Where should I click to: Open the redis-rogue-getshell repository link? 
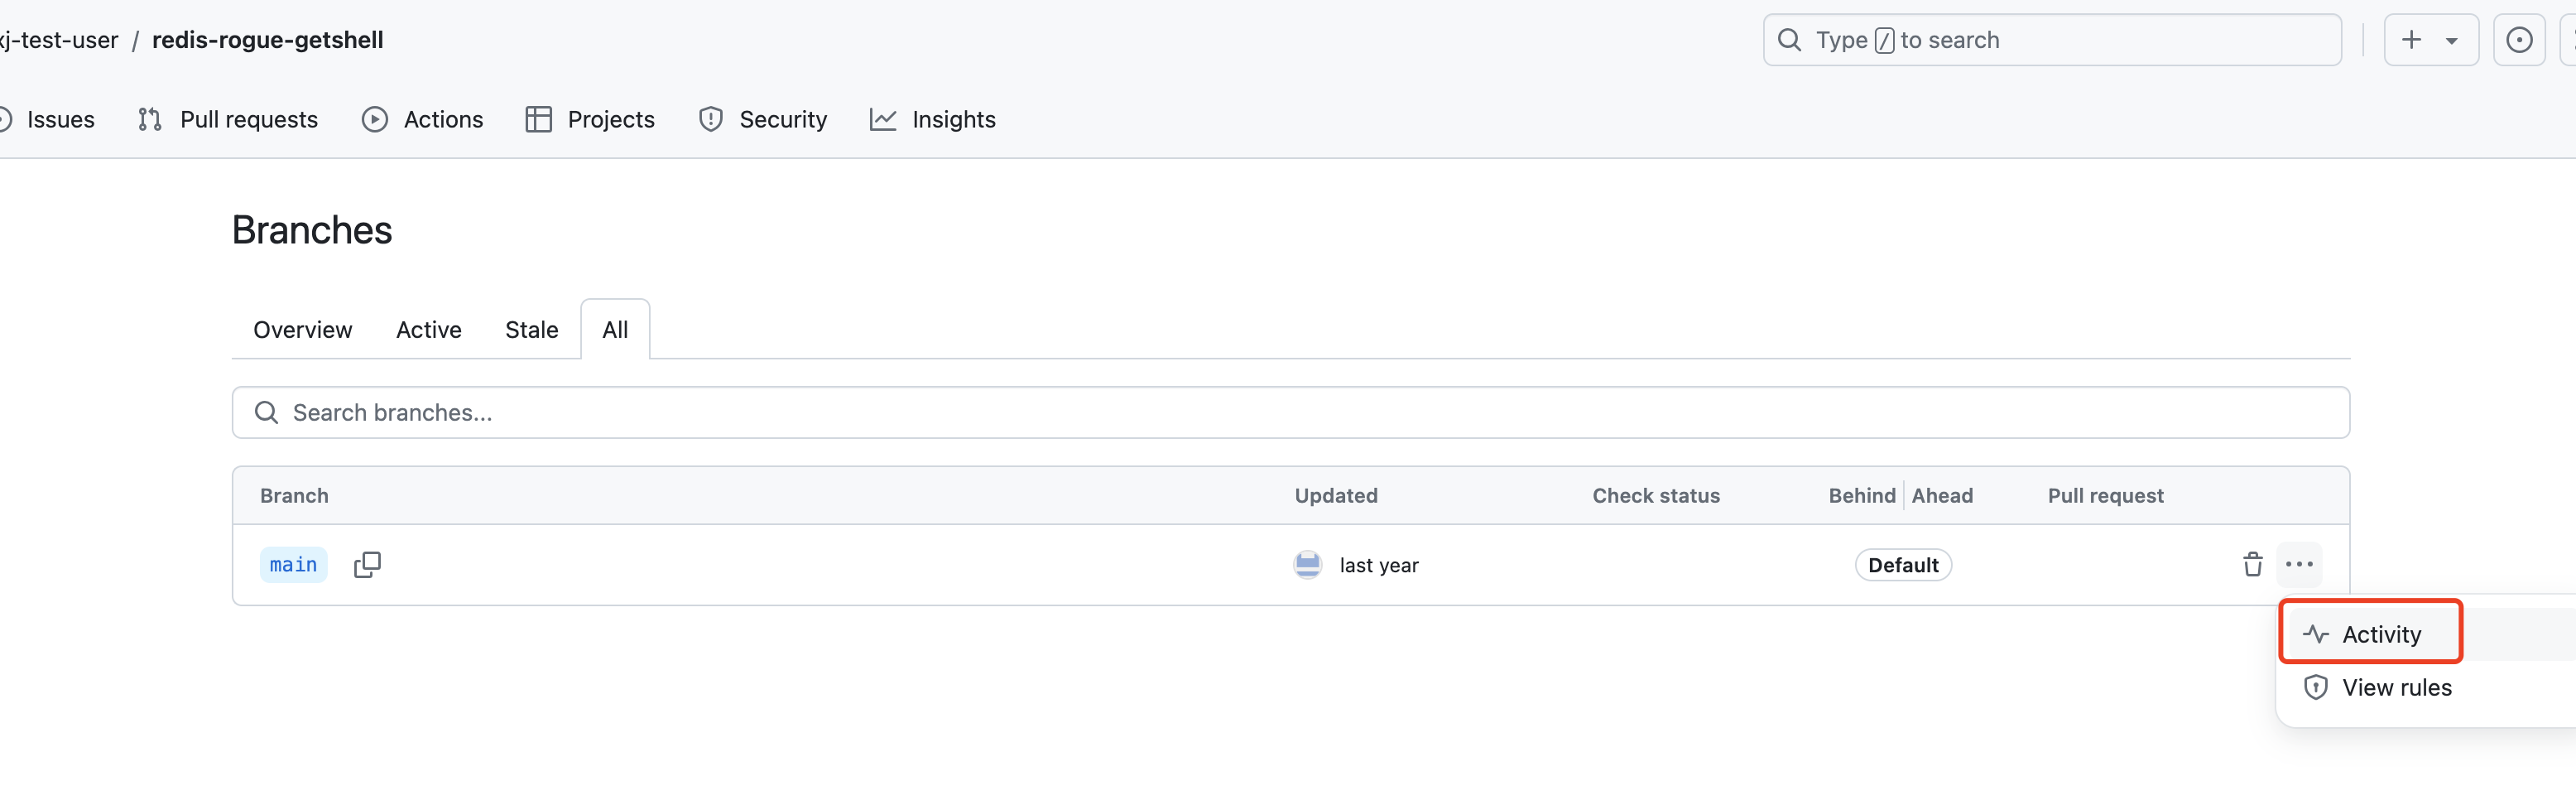click(268, 40)
